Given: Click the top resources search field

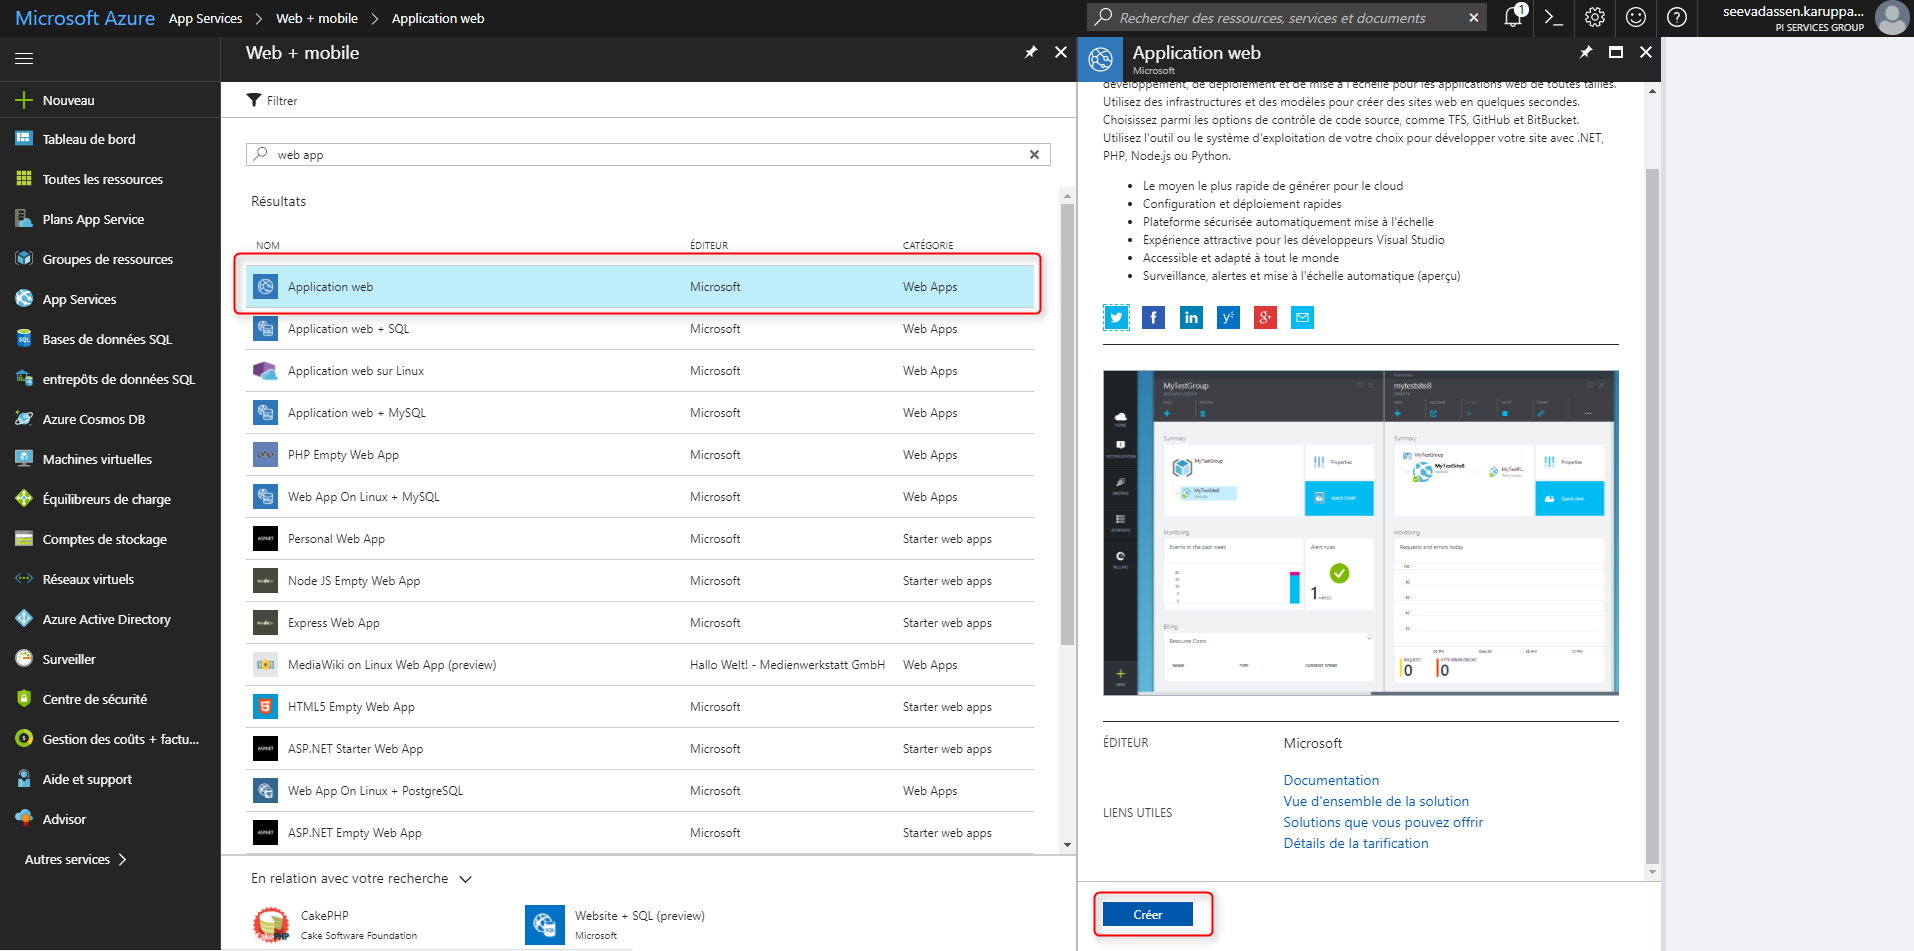Looking at the screenshot, I should pos(1285,17).
